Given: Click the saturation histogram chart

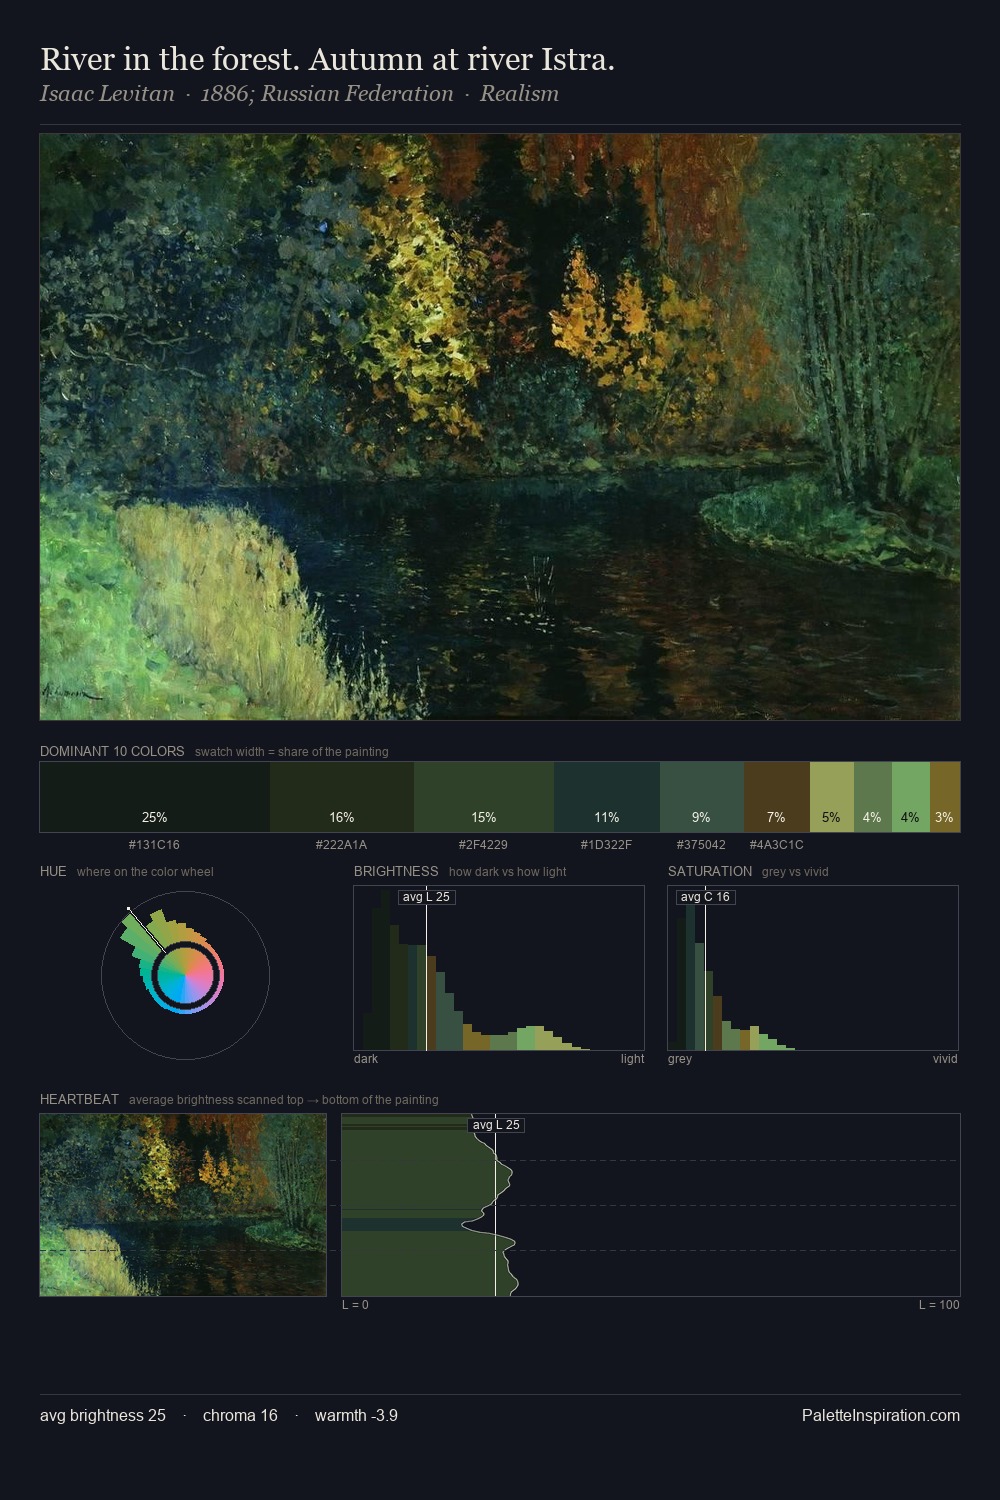Looking at the screenshot, I should pos(813,968).
